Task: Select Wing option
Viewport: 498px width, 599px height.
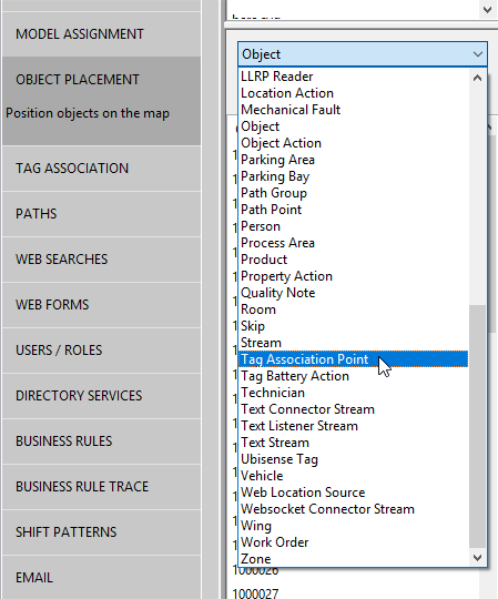Action: 353,525
